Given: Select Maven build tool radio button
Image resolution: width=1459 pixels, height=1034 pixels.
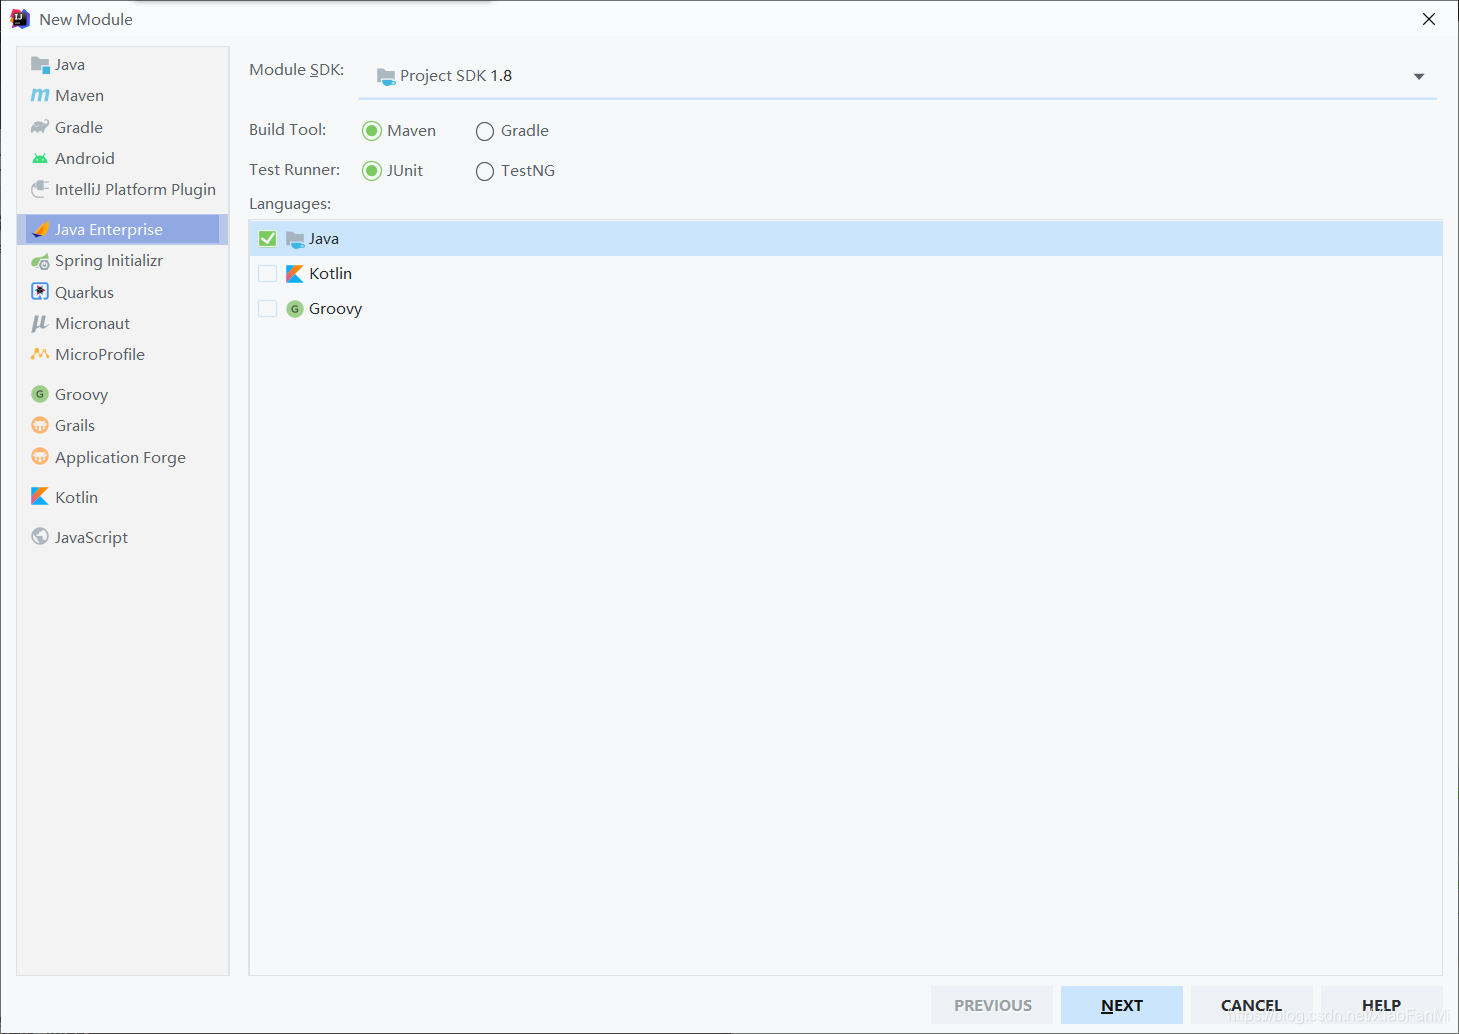Looking at the screenshot, I should 372,131.
